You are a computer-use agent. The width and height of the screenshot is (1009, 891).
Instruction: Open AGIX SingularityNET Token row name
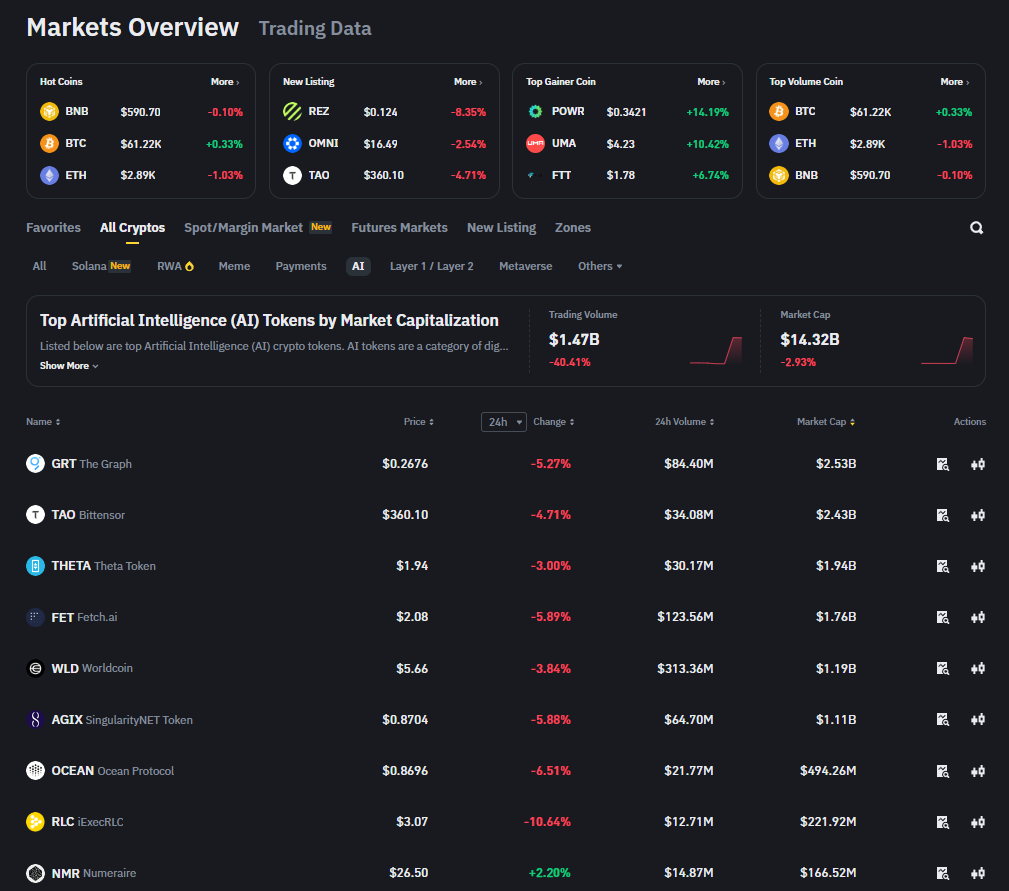(x=122, y=719)
